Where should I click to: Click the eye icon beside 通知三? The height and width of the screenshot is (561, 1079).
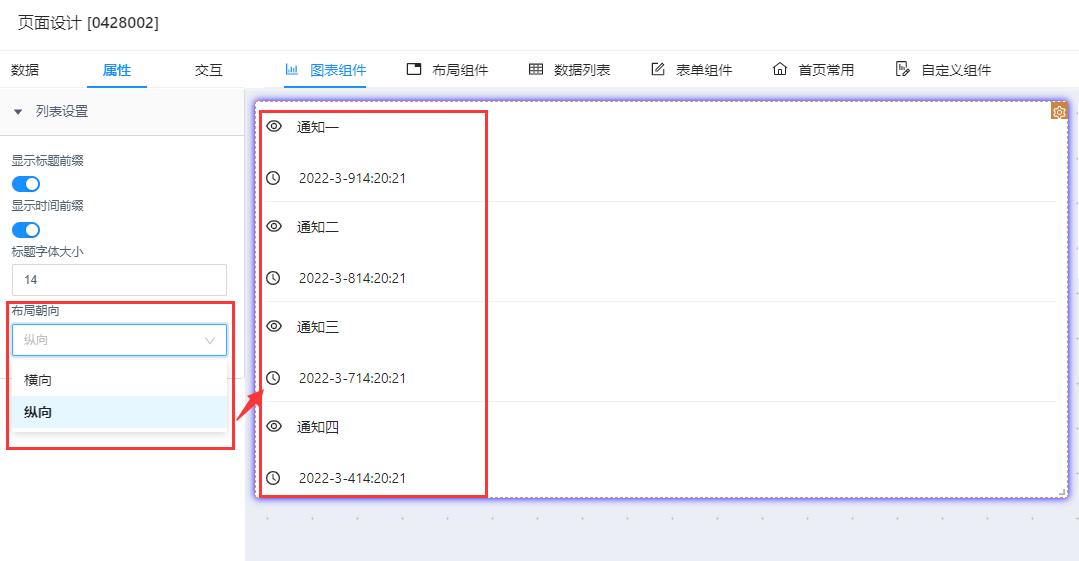[274, 326]
